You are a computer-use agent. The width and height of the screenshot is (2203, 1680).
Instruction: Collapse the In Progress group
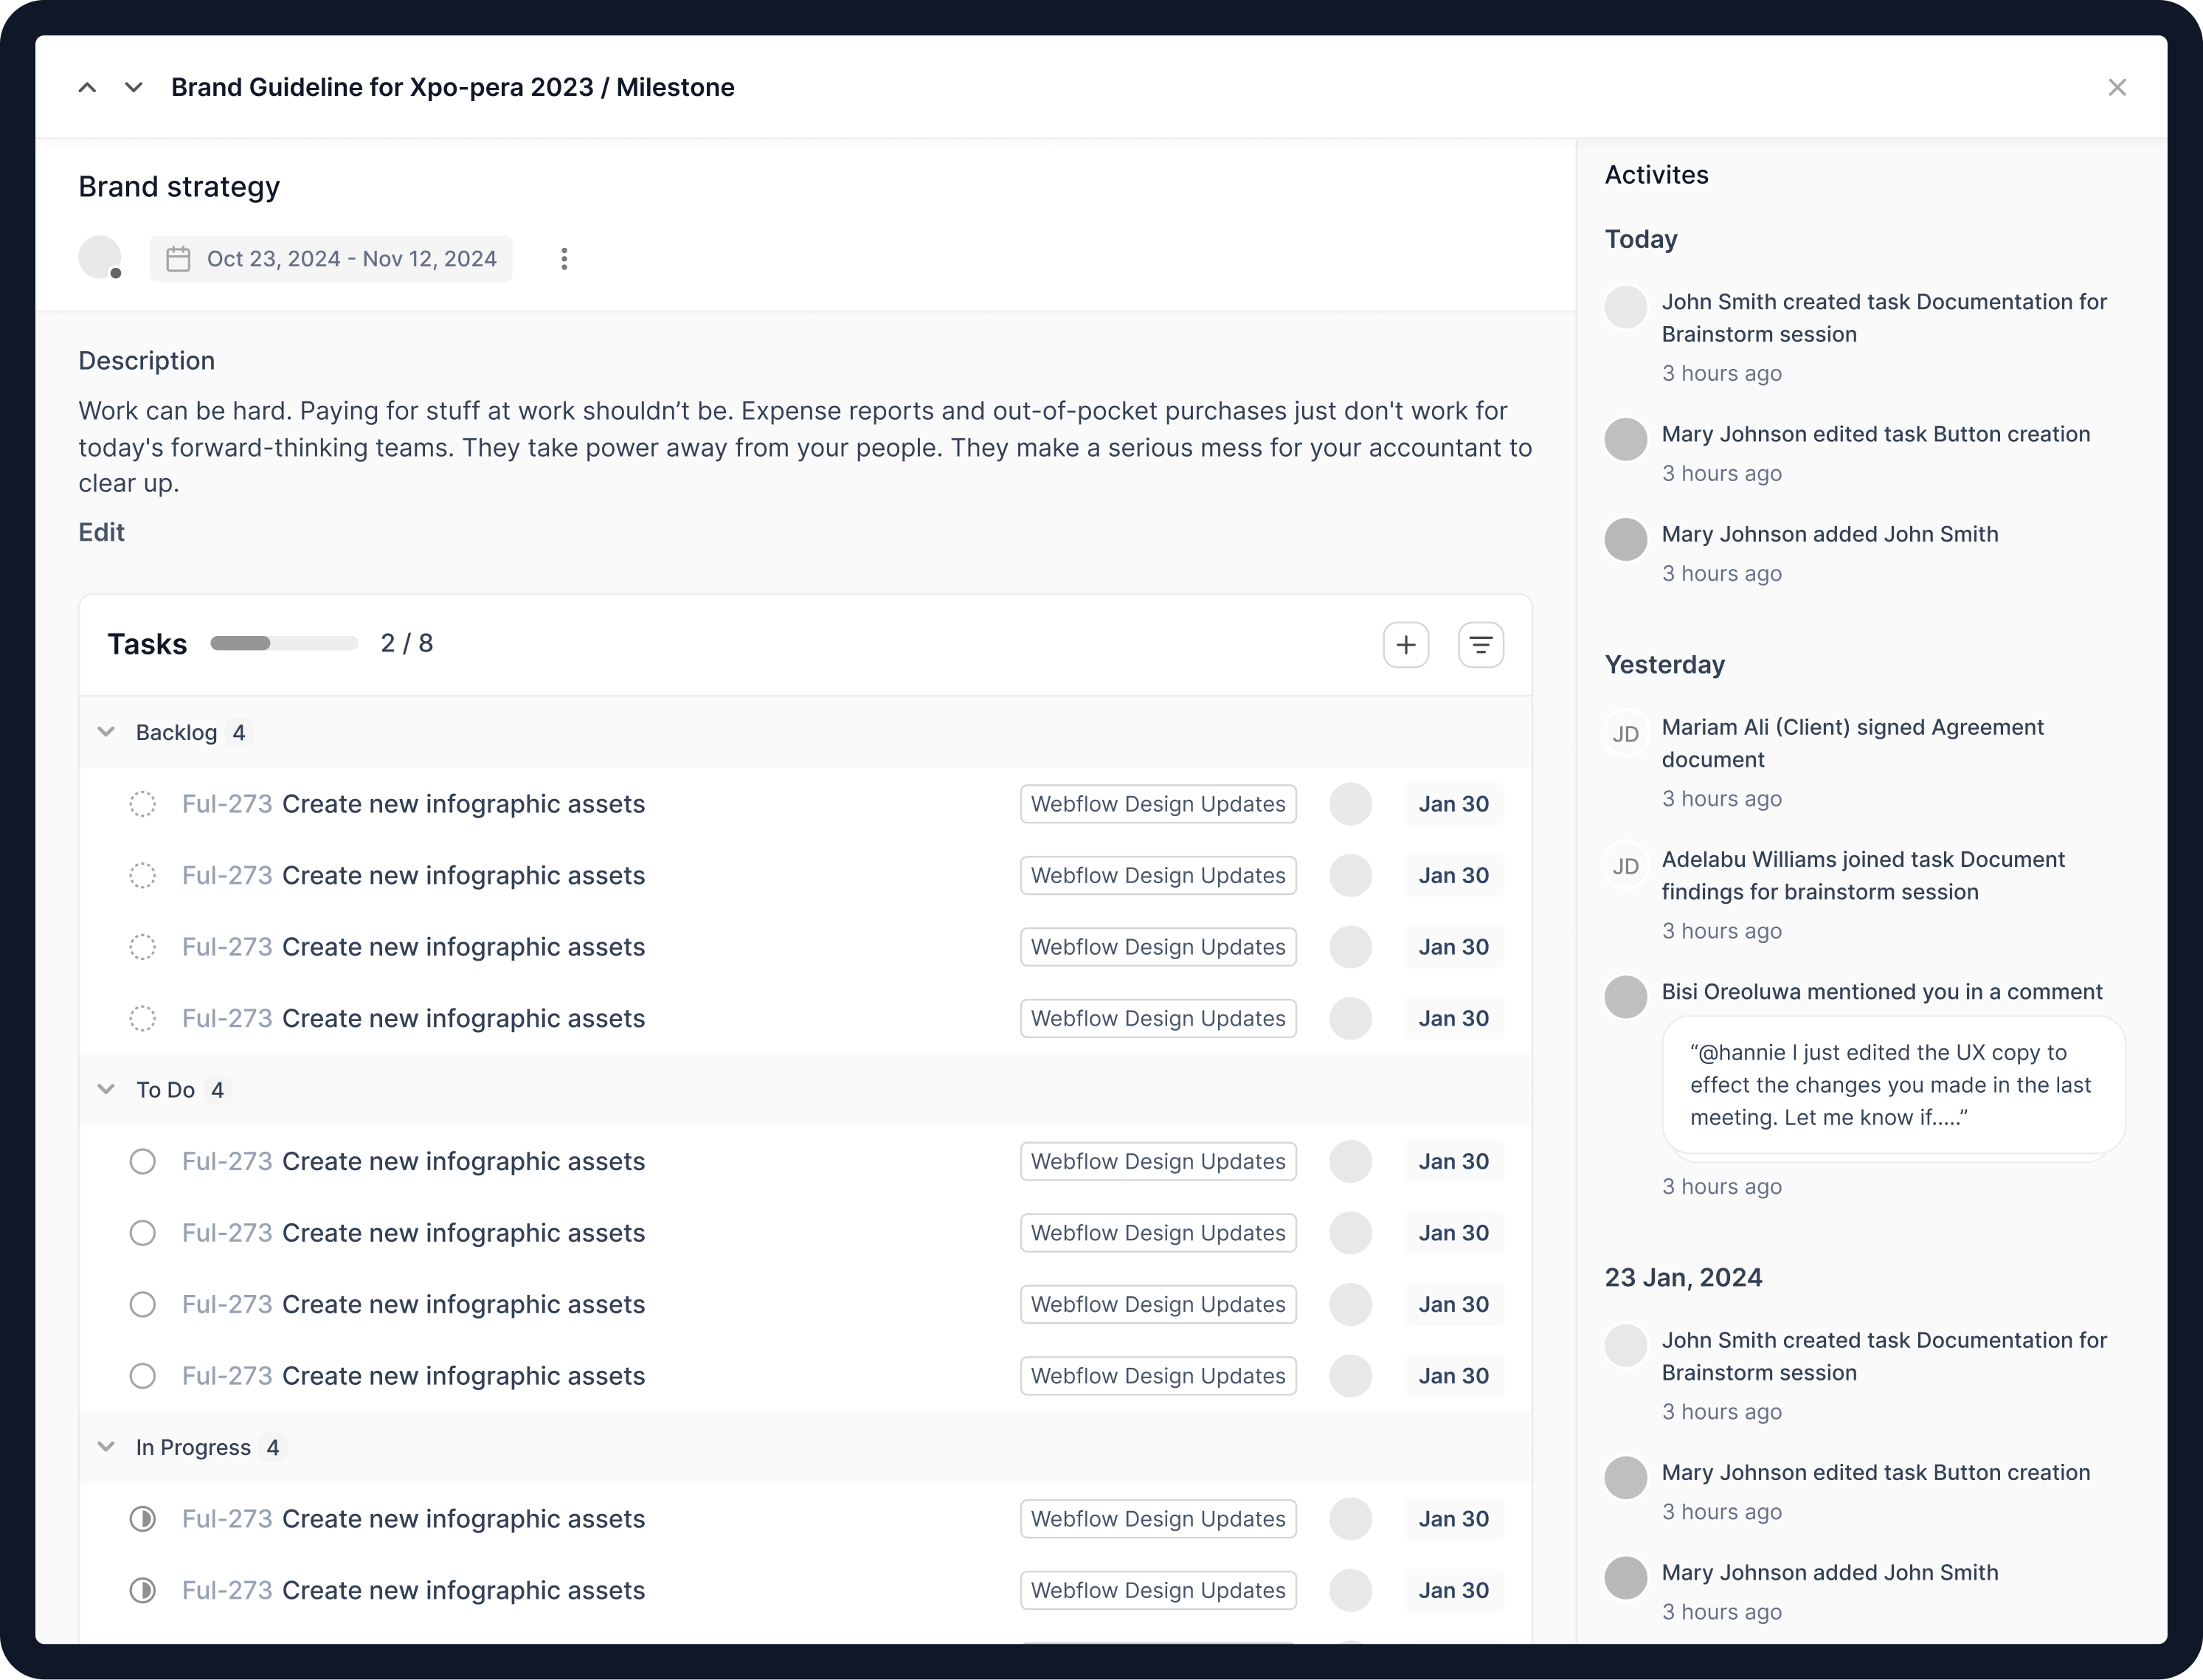(106, 1447)
